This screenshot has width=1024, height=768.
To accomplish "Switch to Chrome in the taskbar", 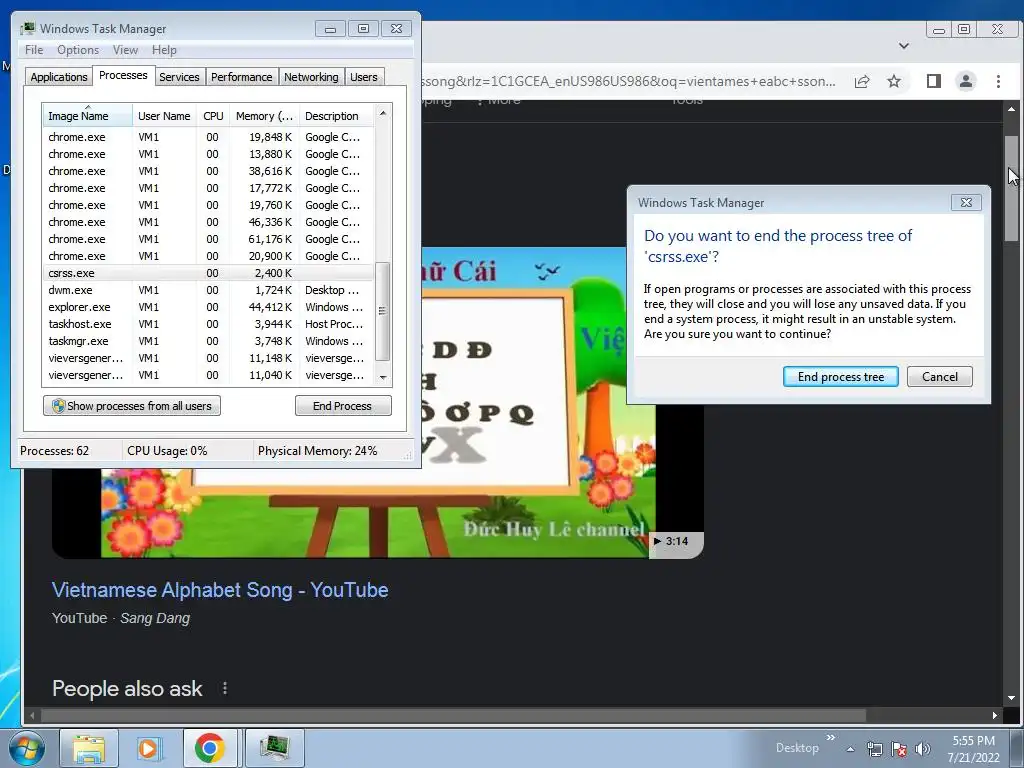I will click(x=210, y=748).
